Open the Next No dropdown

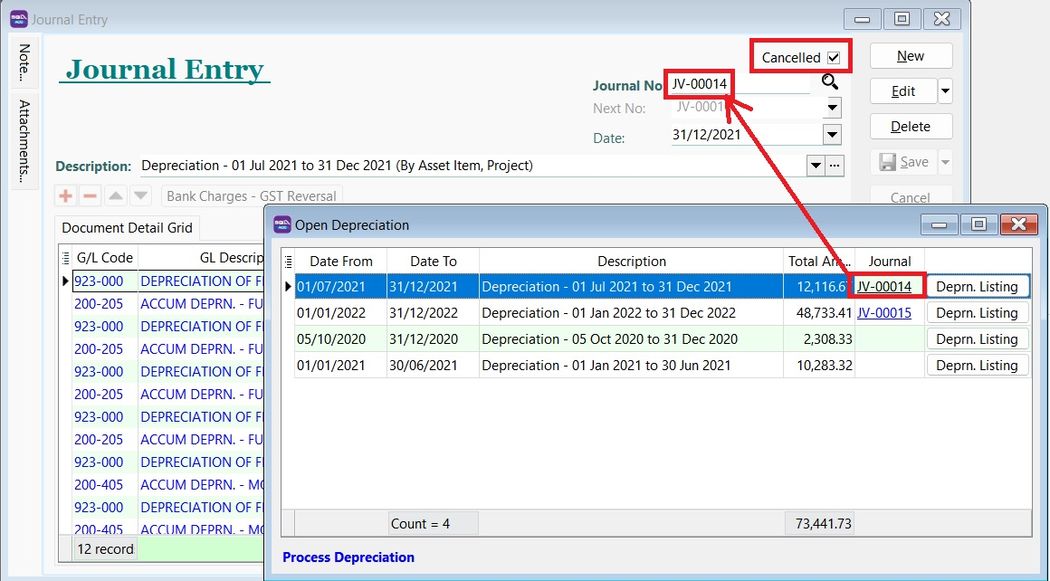(831, 108)
